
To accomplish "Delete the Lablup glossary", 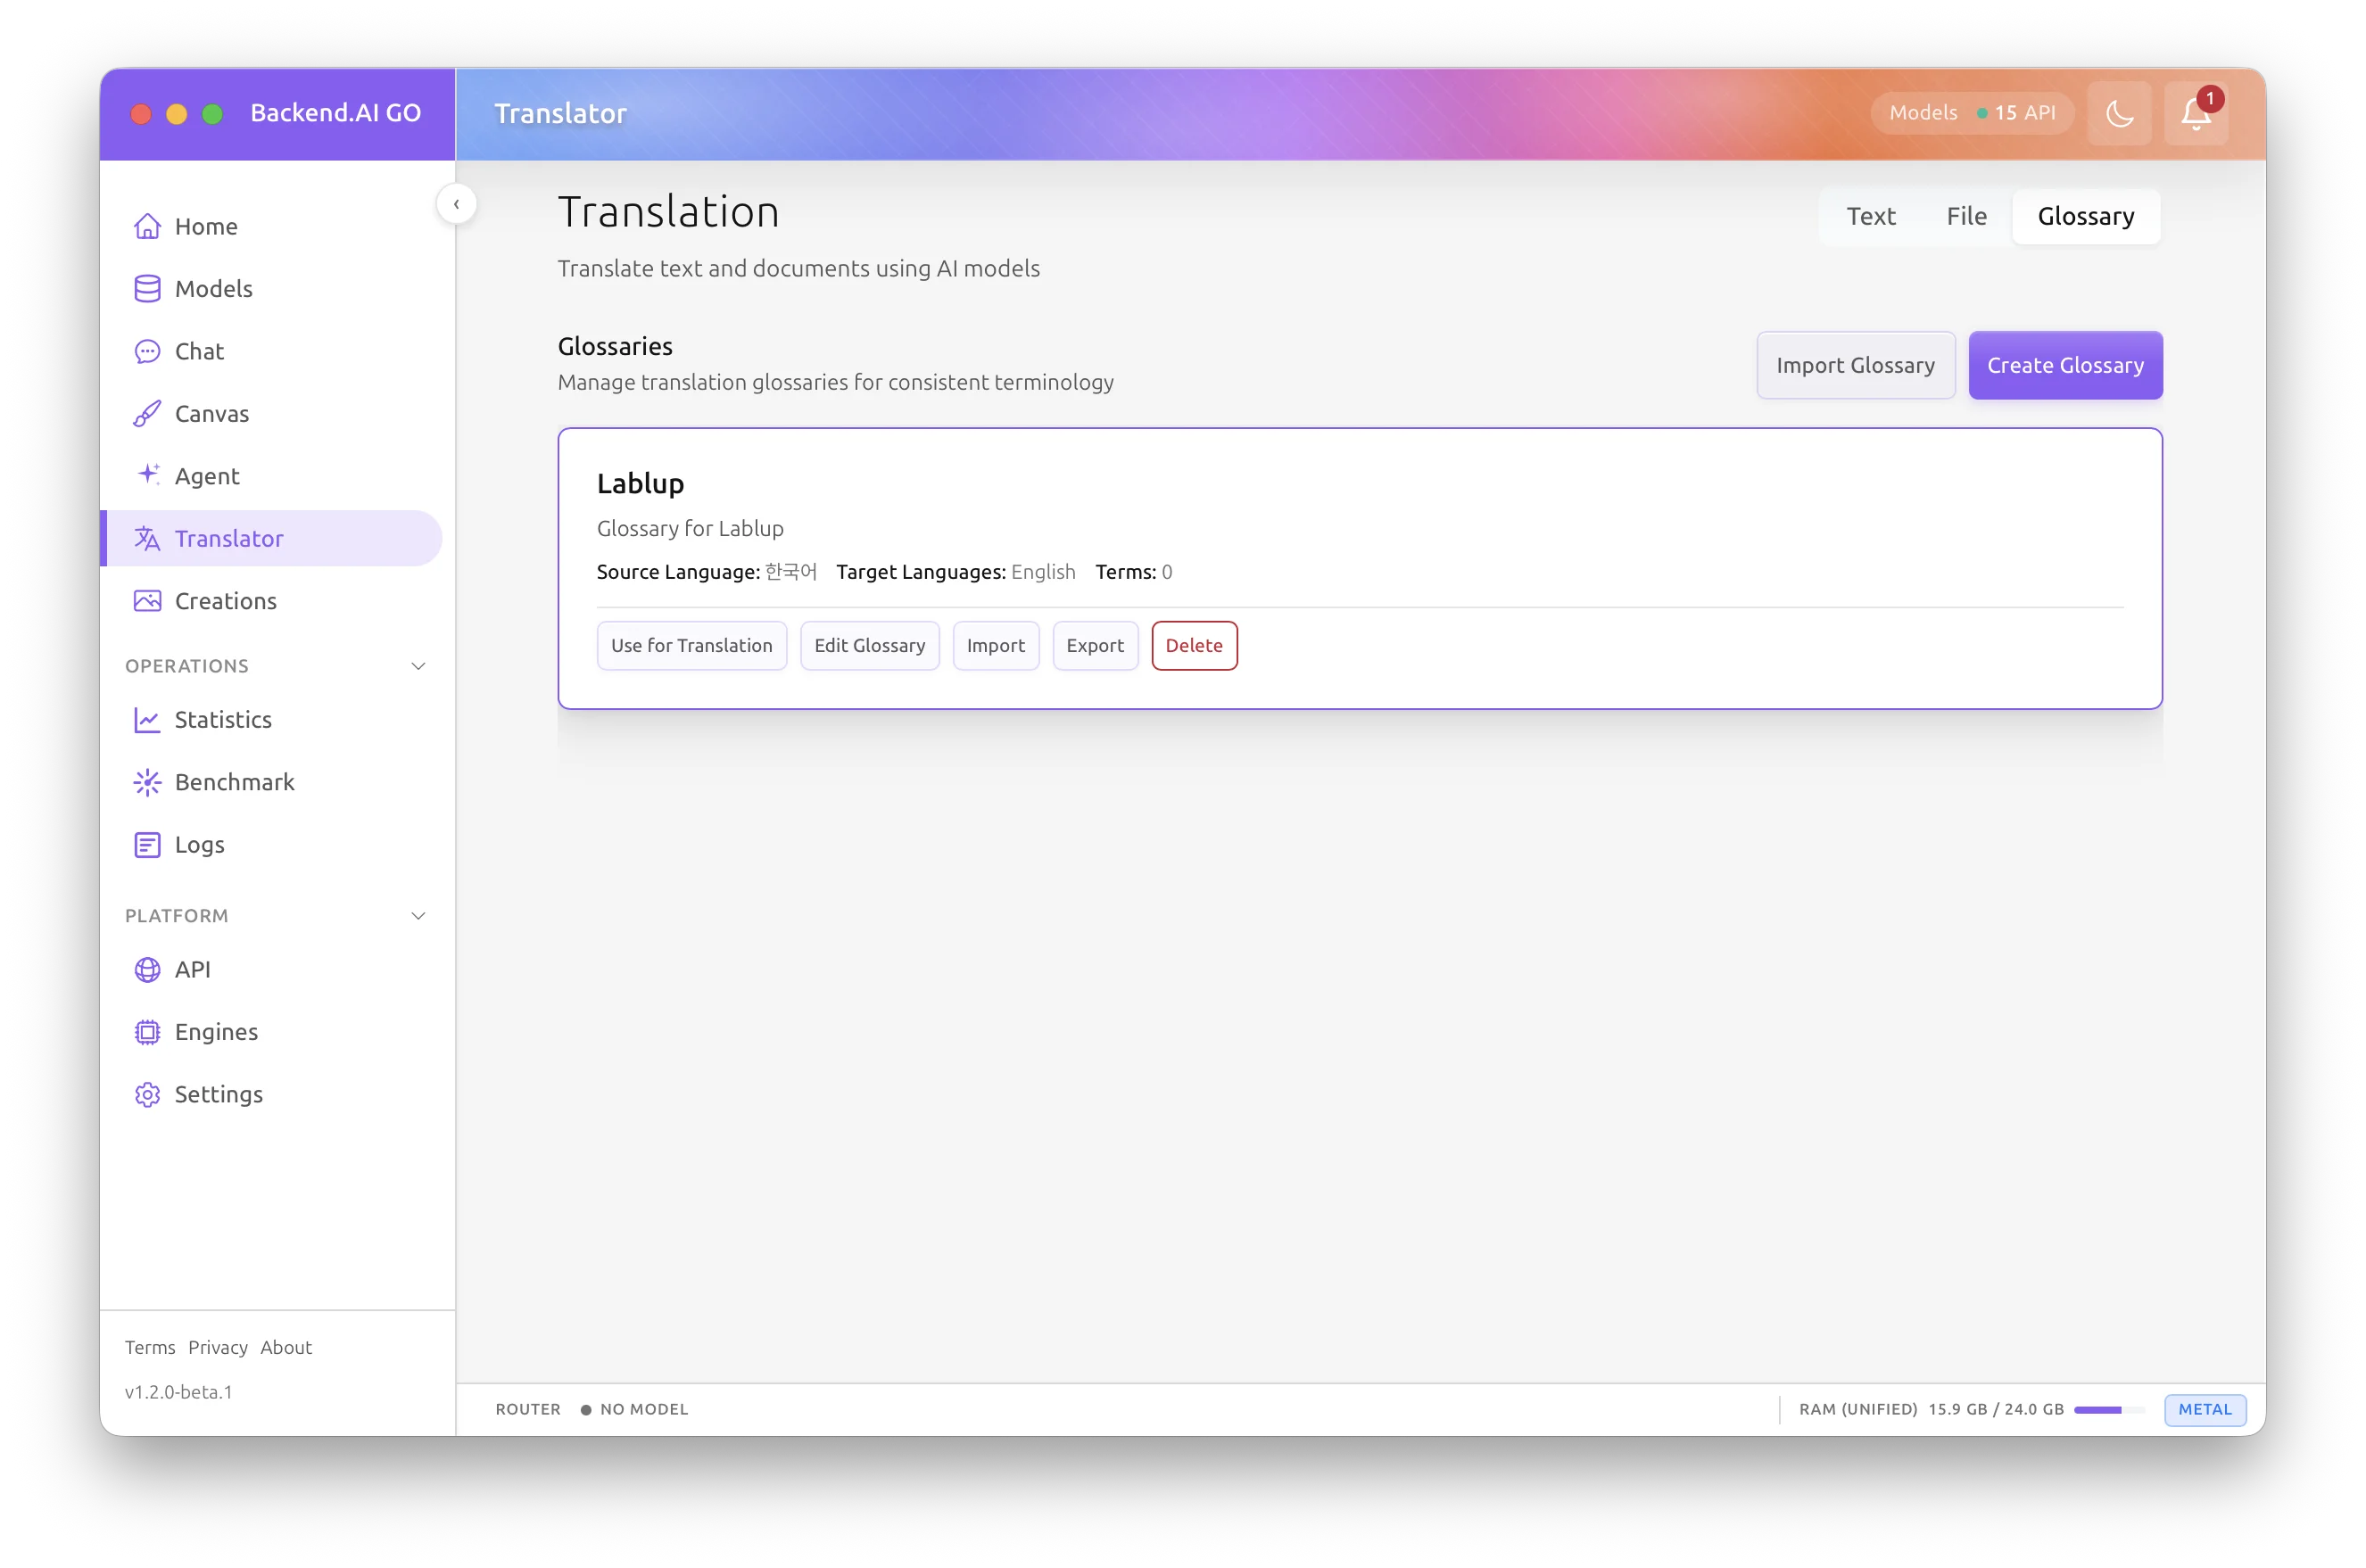I will coord(1193,646).
